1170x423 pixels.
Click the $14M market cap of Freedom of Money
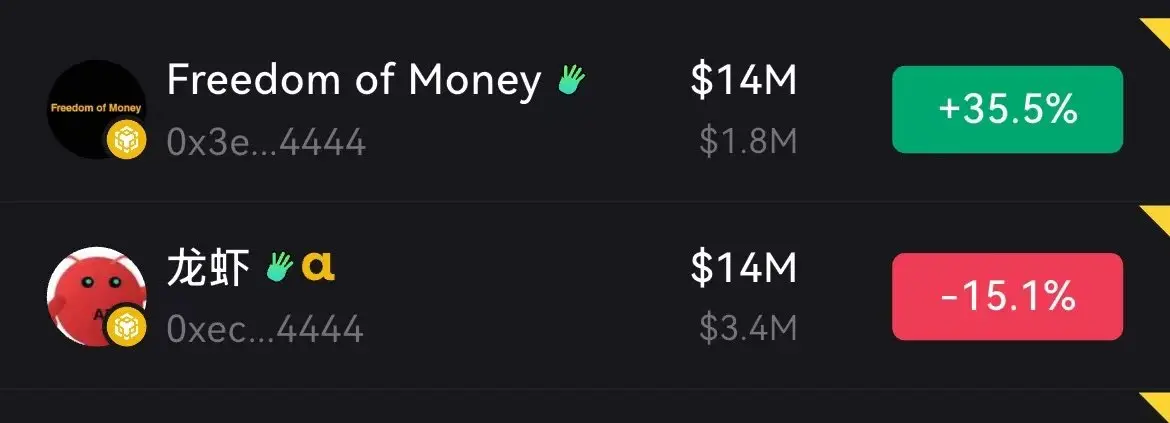[744, 81]
